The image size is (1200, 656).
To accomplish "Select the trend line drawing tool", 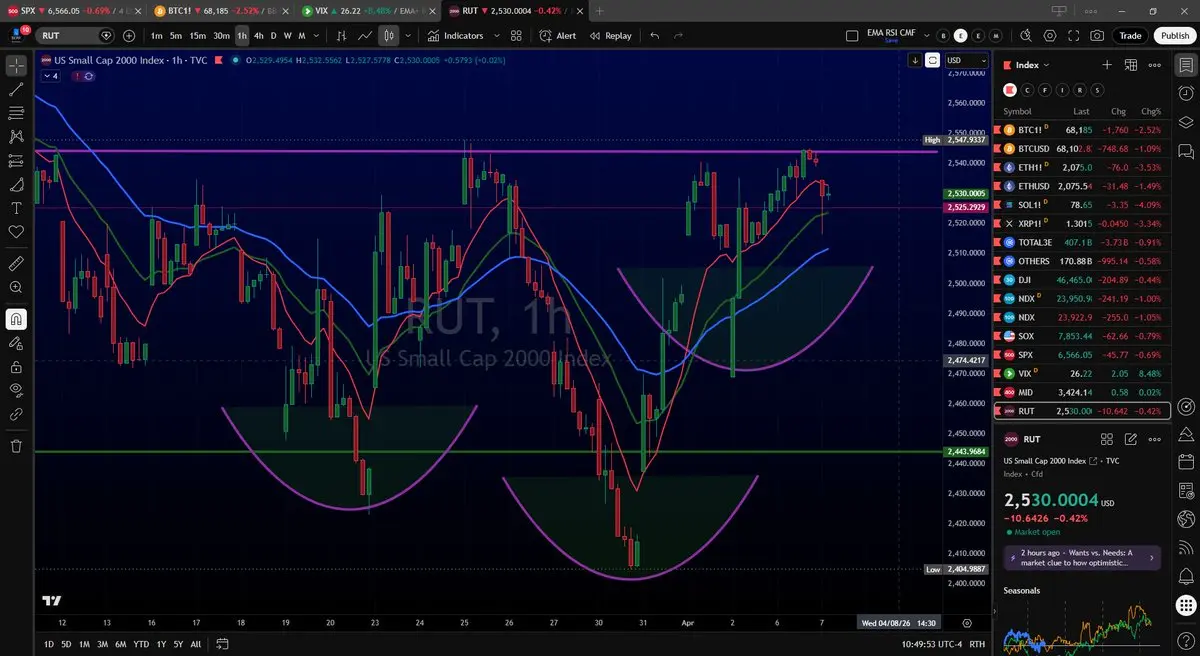I will [x=16, y=89].
